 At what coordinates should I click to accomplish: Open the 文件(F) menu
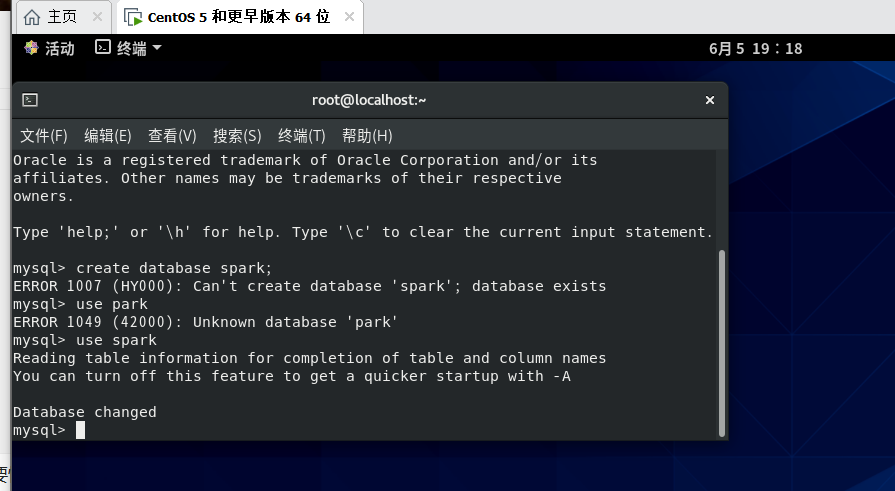click(44, 135)
